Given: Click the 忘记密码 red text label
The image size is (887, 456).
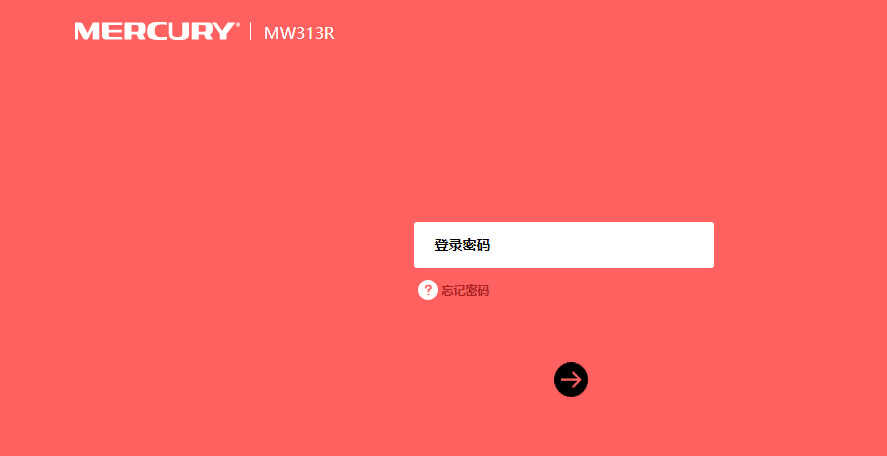Looking at the screenshot, I should [x=464, y=291].
